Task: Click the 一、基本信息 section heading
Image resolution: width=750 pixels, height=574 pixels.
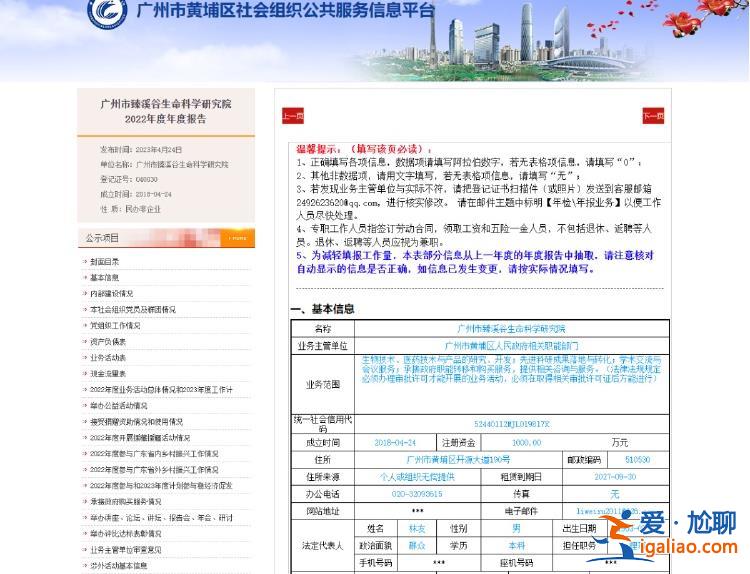Action: 323,309
